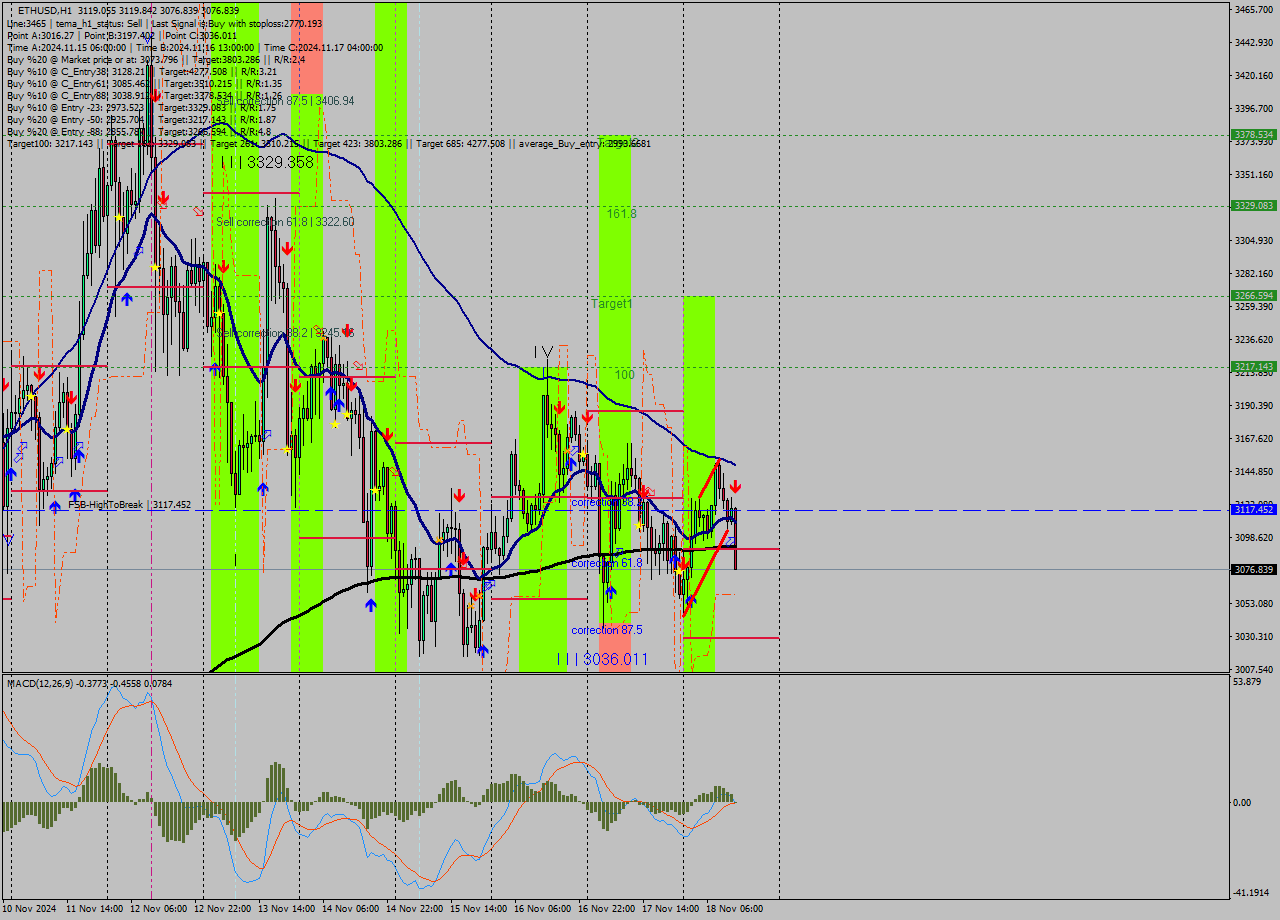Click the green 3378.534 price tag
Screen dimensions: 1280x920
1253,134
